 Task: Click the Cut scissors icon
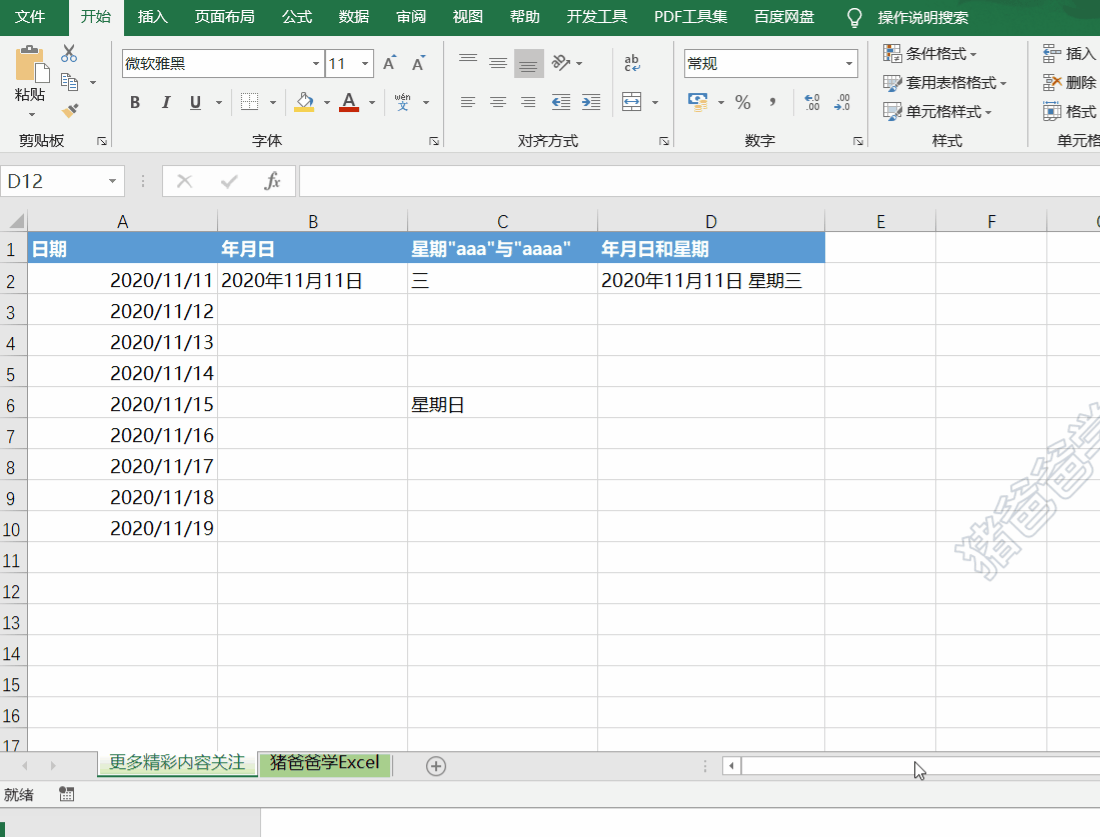click(69, 53)
